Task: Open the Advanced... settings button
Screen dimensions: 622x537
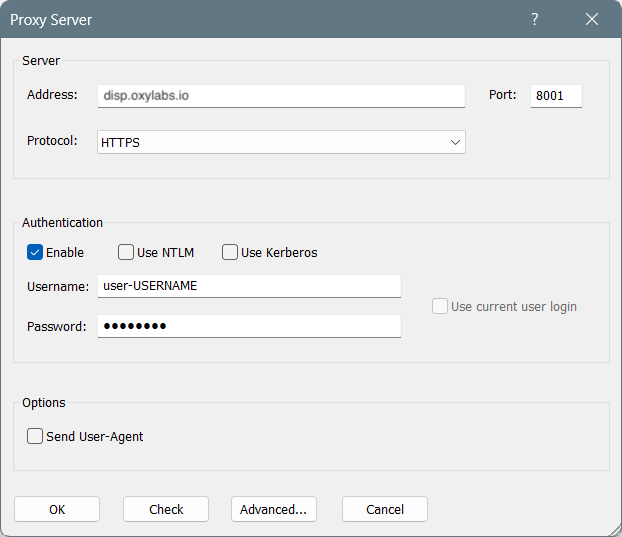Action: 274,509
